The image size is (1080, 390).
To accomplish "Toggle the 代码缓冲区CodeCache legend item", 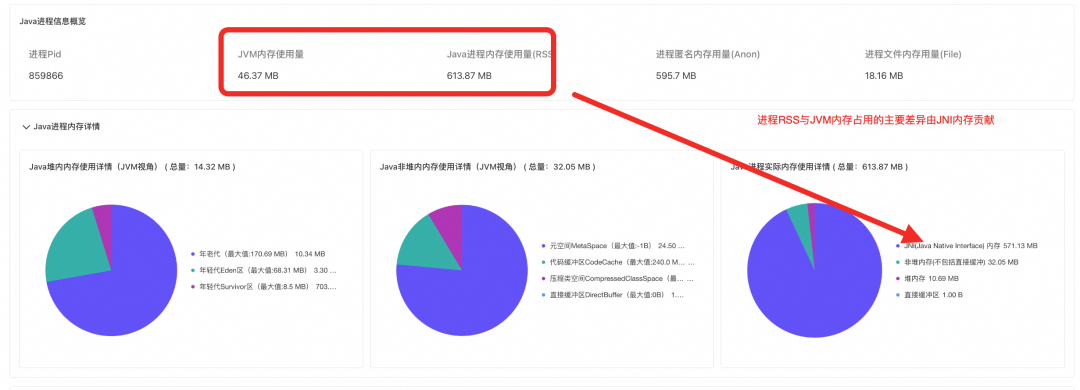I will click(619, 263).
